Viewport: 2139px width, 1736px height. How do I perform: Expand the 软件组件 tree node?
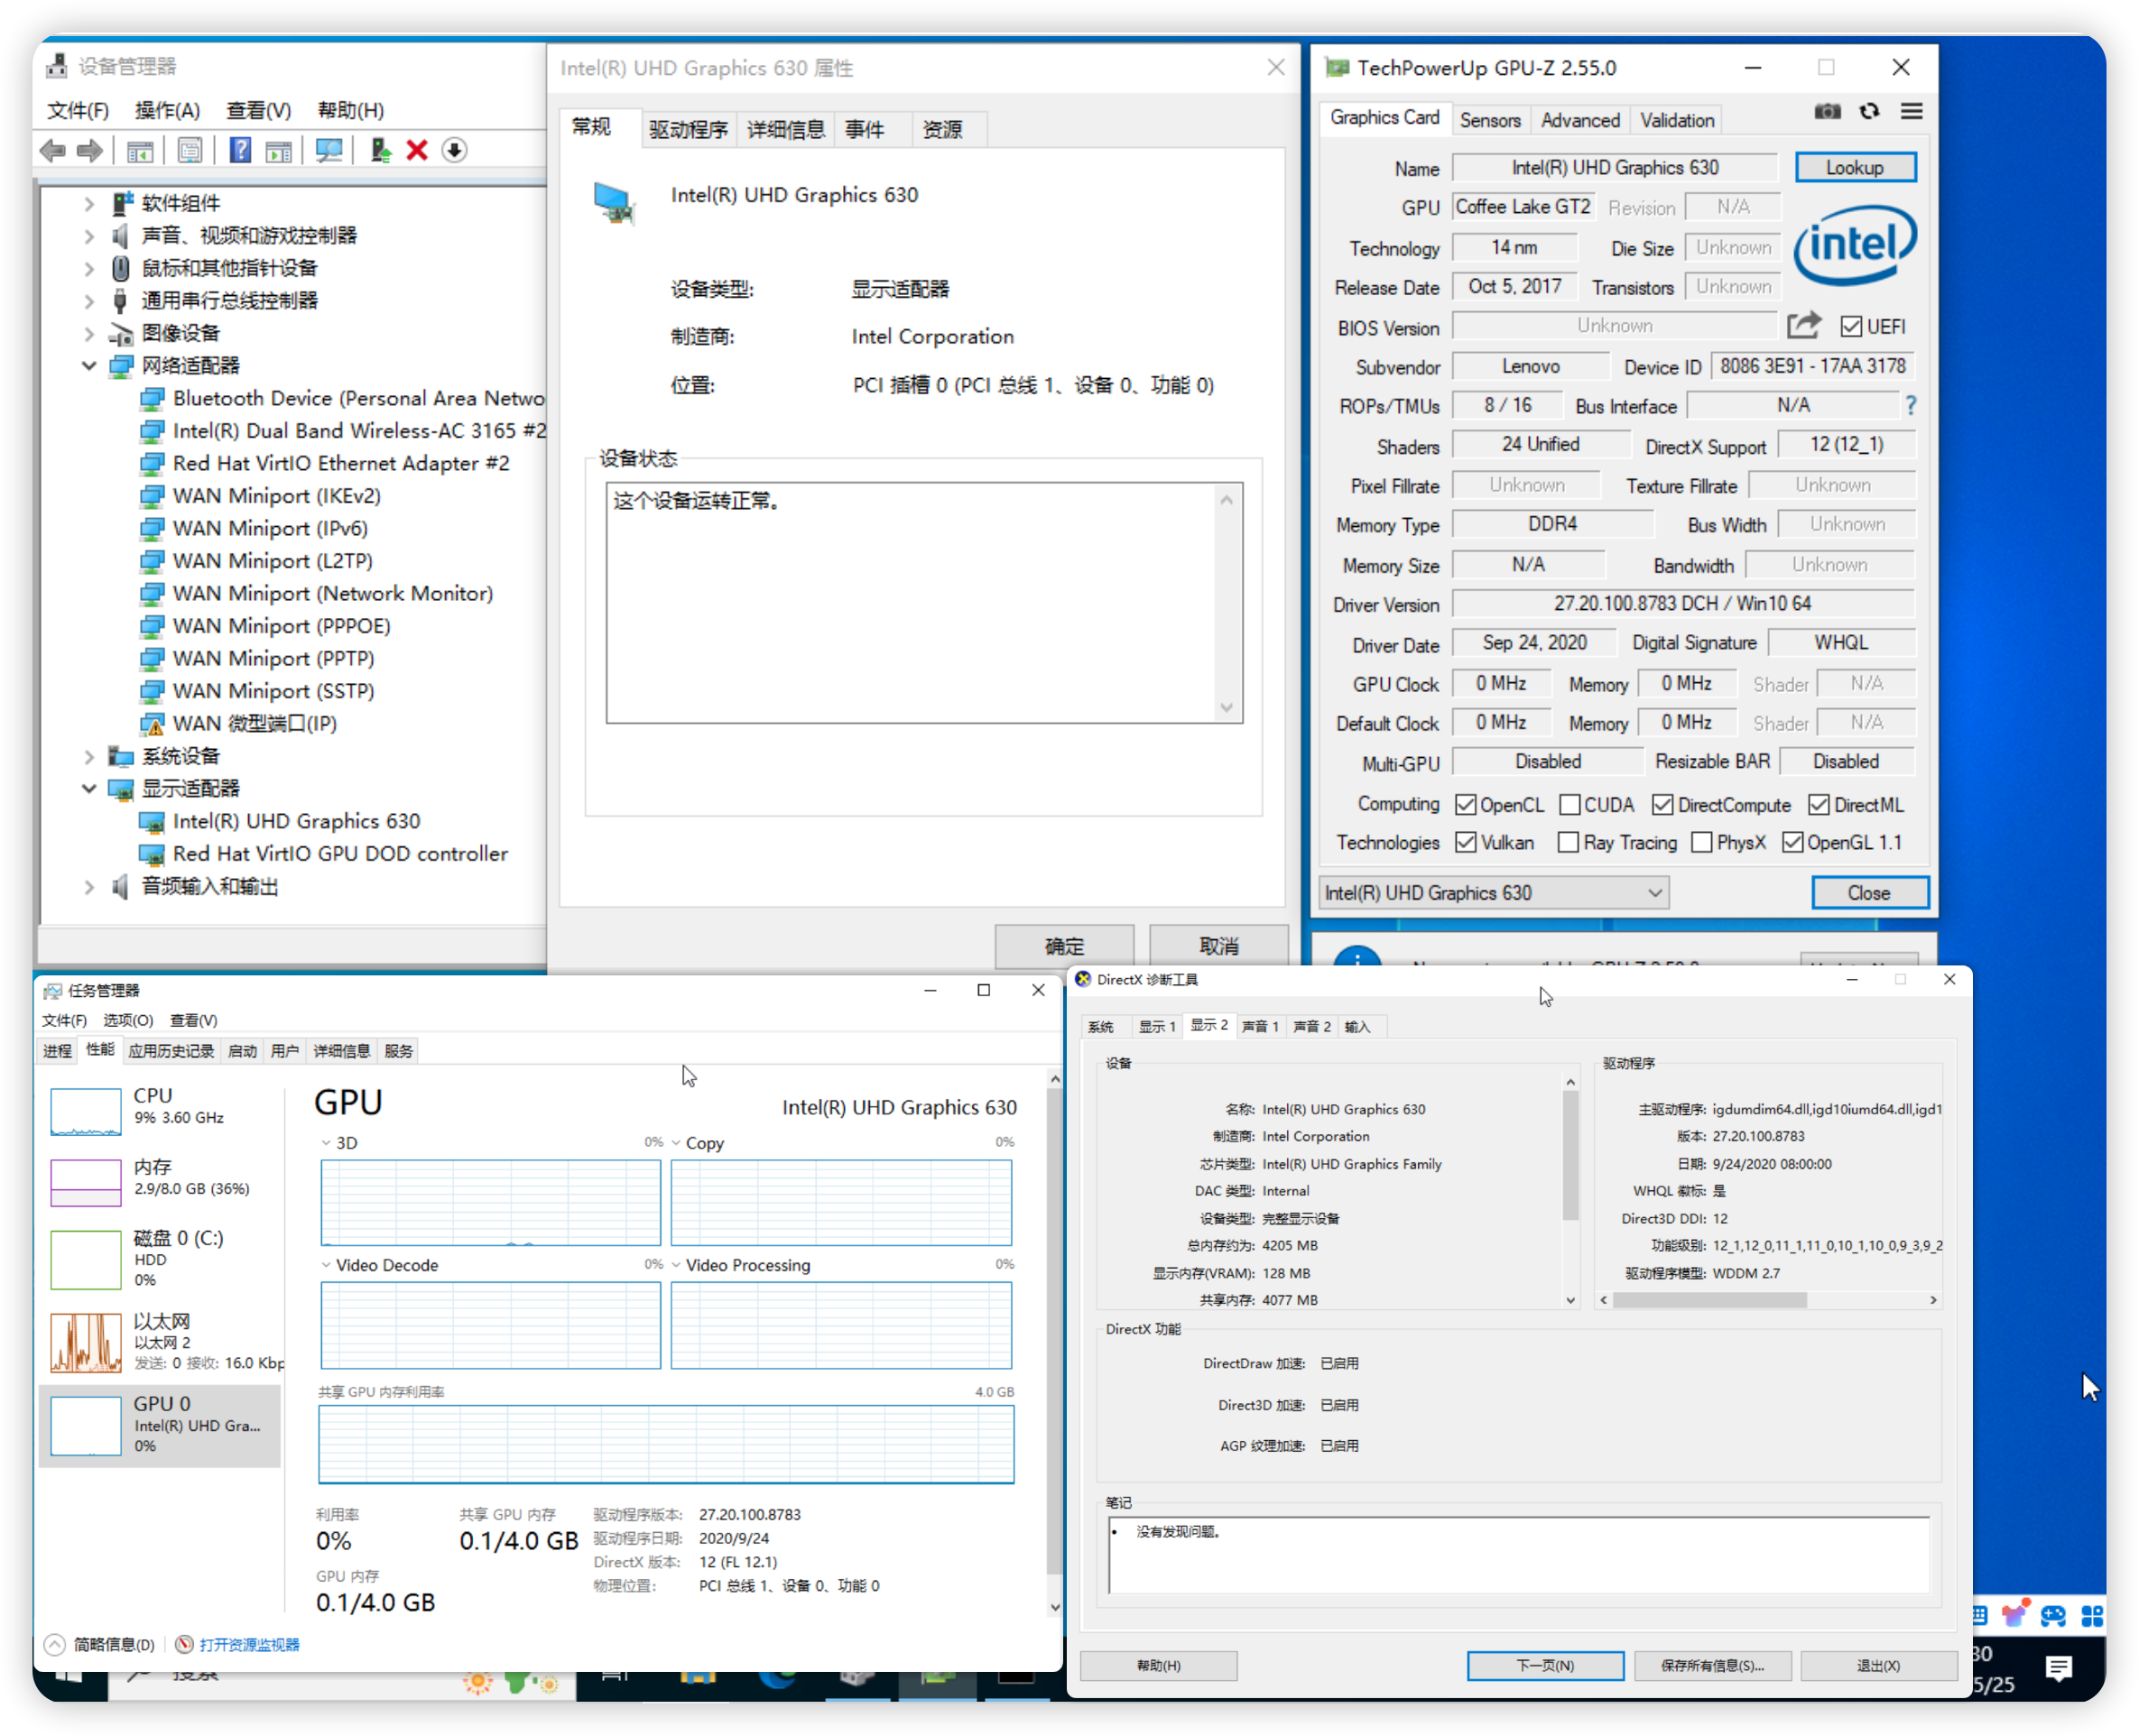tap(89, 204)
